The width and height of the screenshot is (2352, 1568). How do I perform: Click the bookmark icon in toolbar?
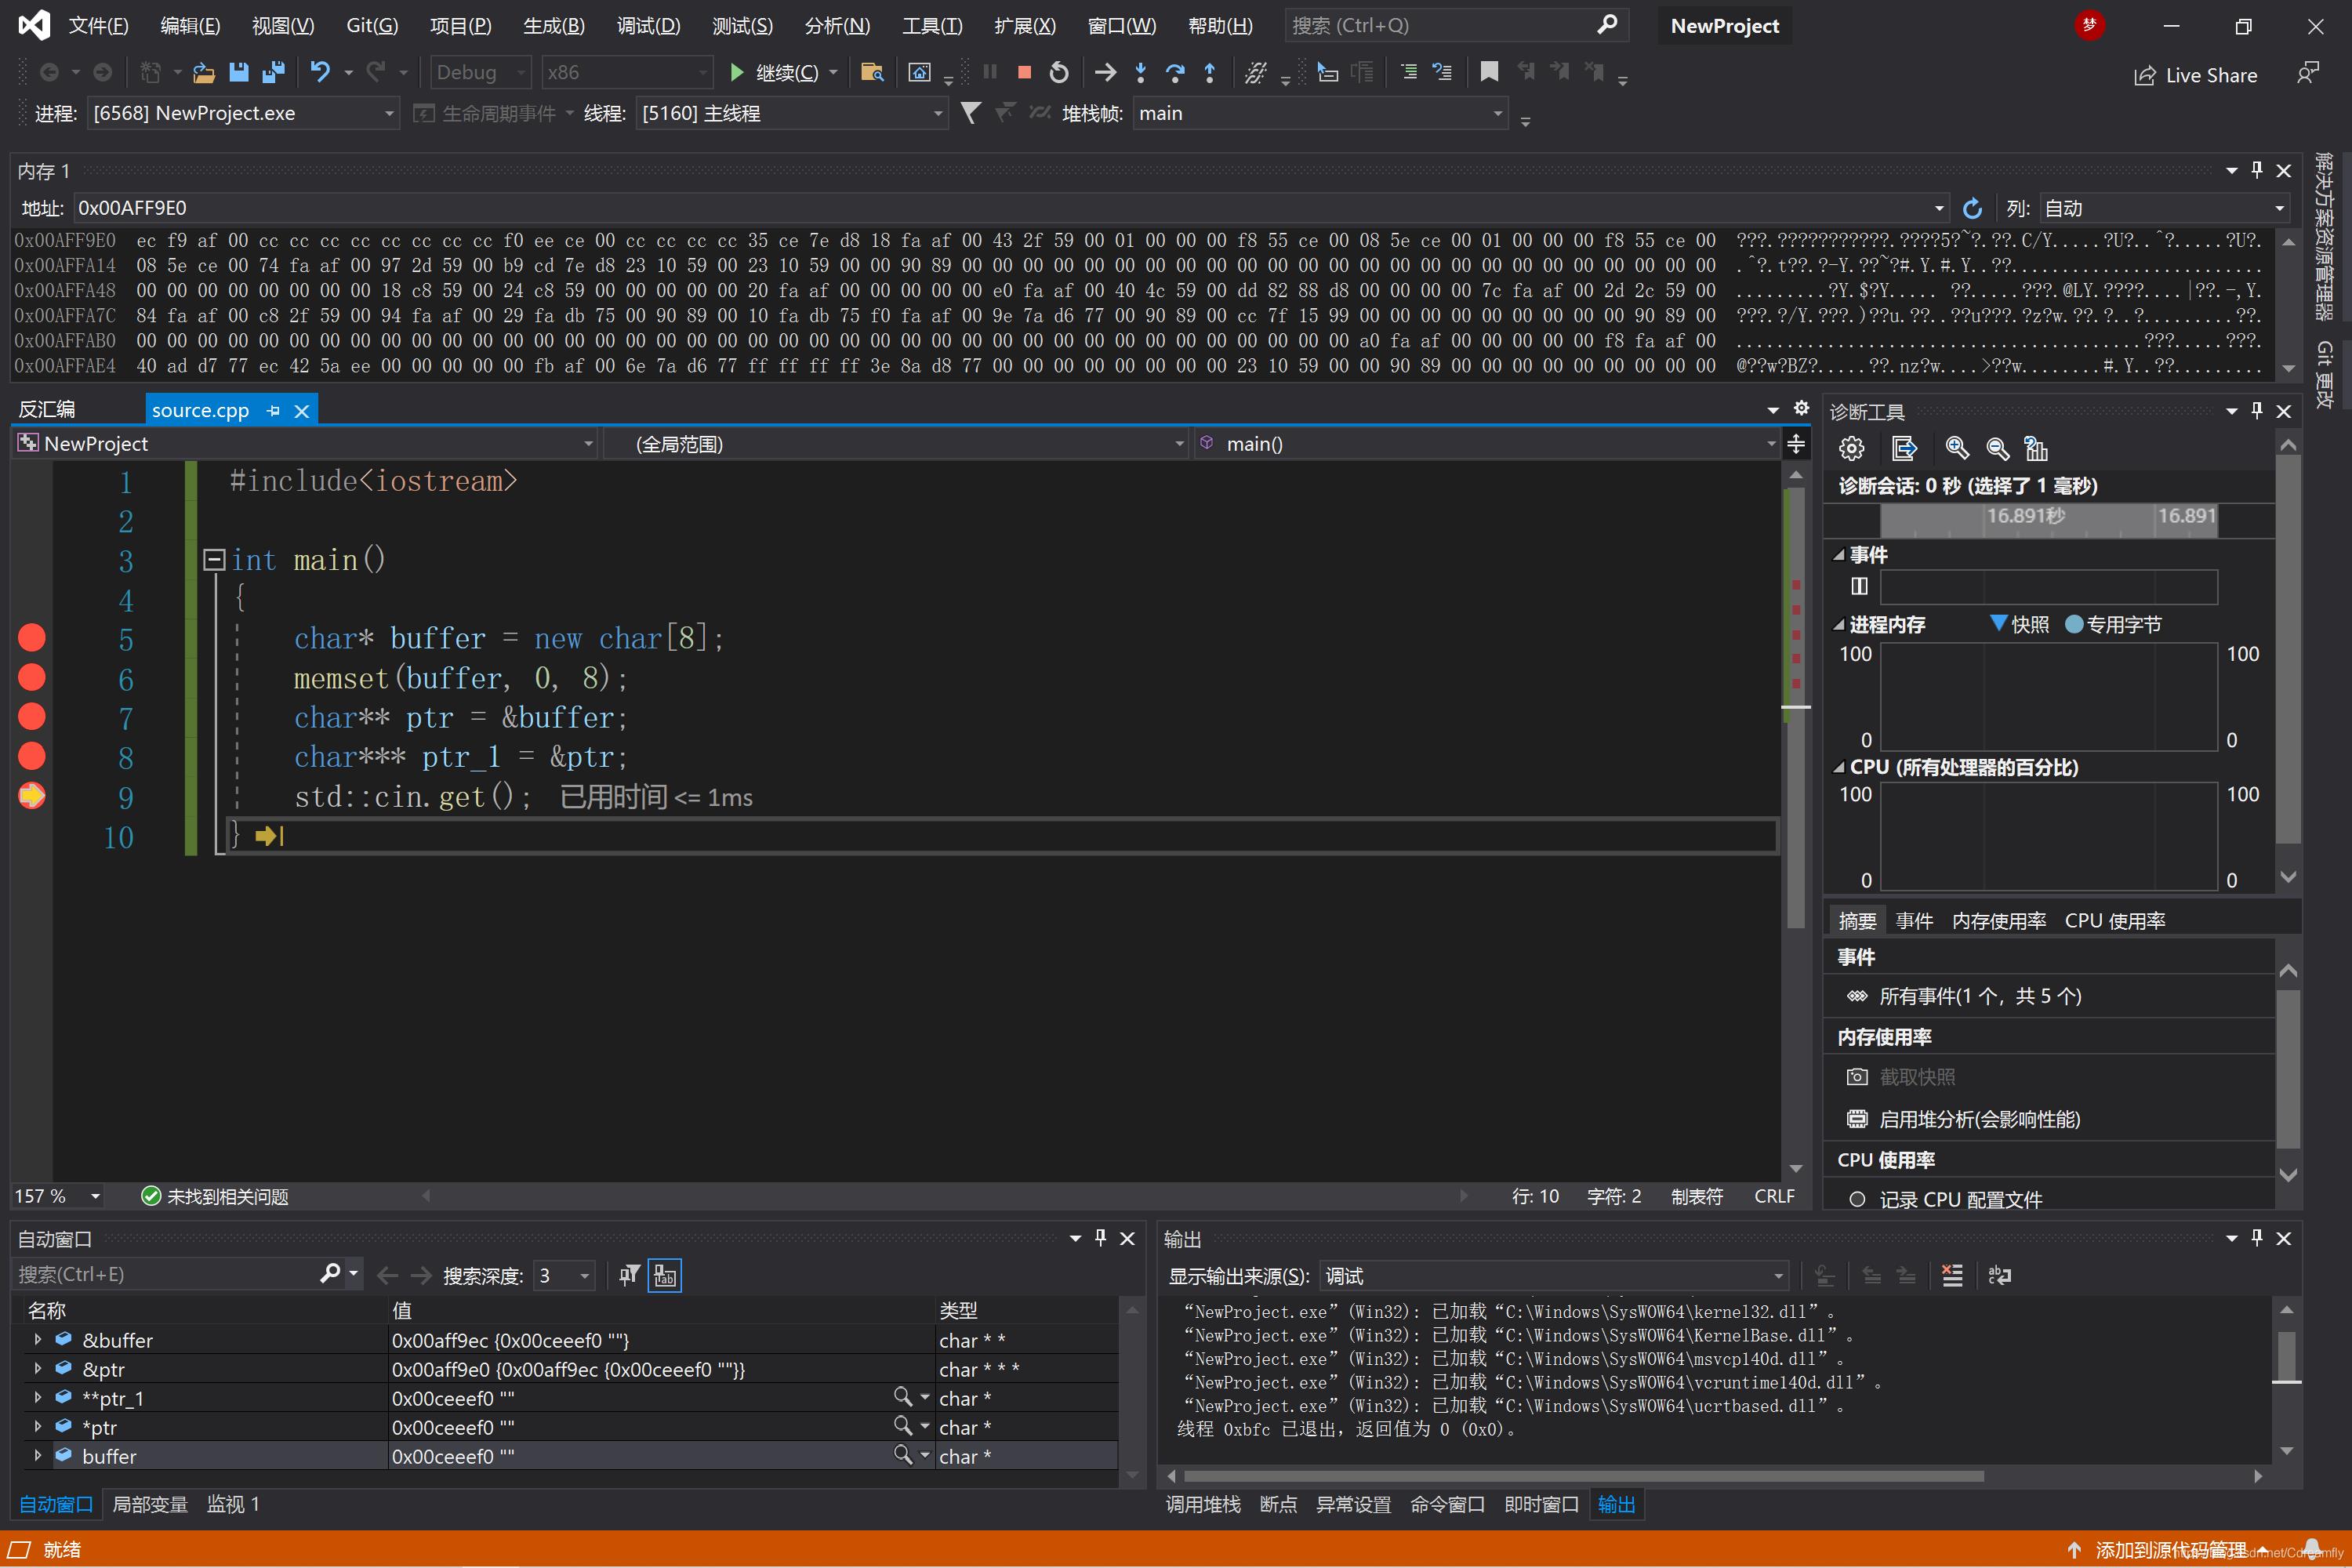1489,72
